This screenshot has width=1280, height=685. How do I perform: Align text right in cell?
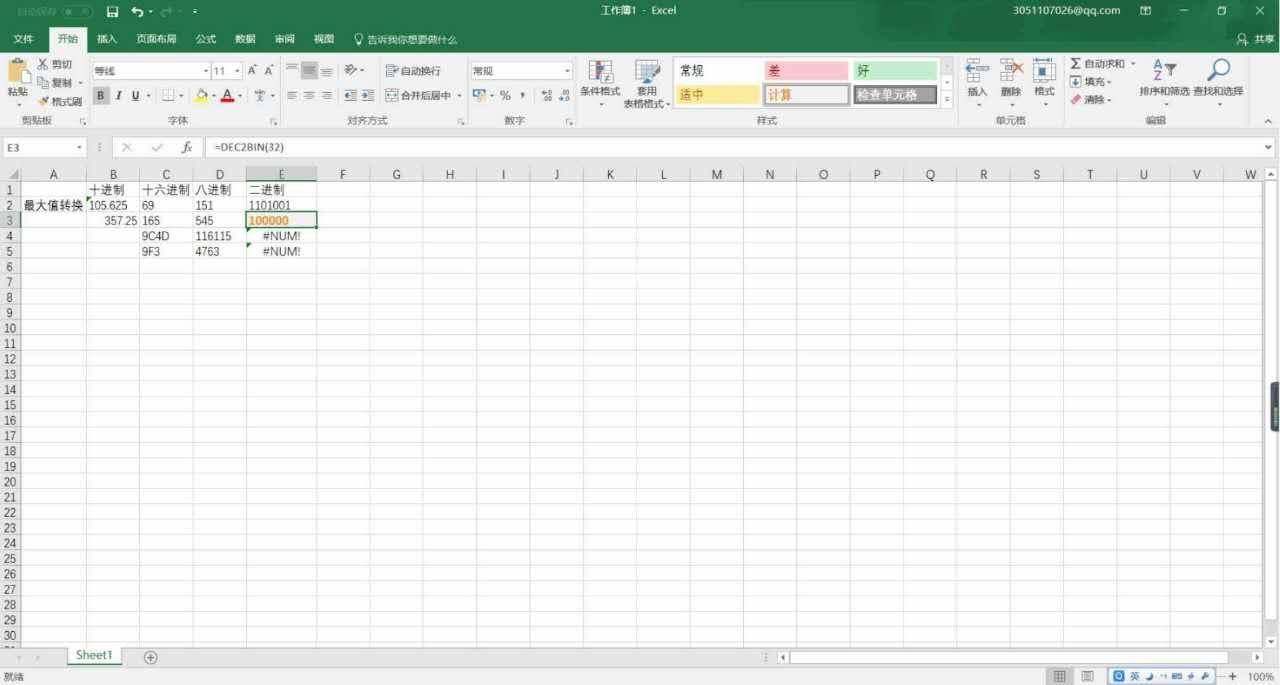point(326,96)
